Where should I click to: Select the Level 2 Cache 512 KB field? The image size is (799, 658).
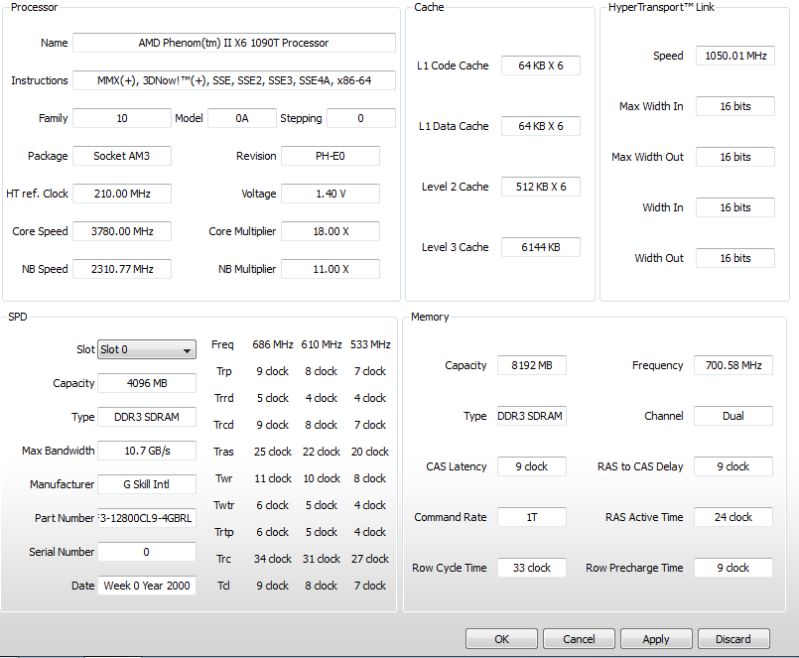point(541,187)
